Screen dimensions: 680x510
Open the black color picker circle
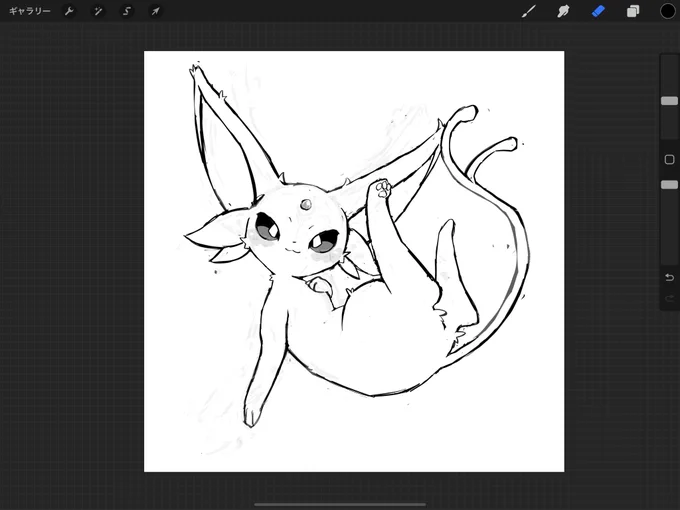tap(667, 11)
